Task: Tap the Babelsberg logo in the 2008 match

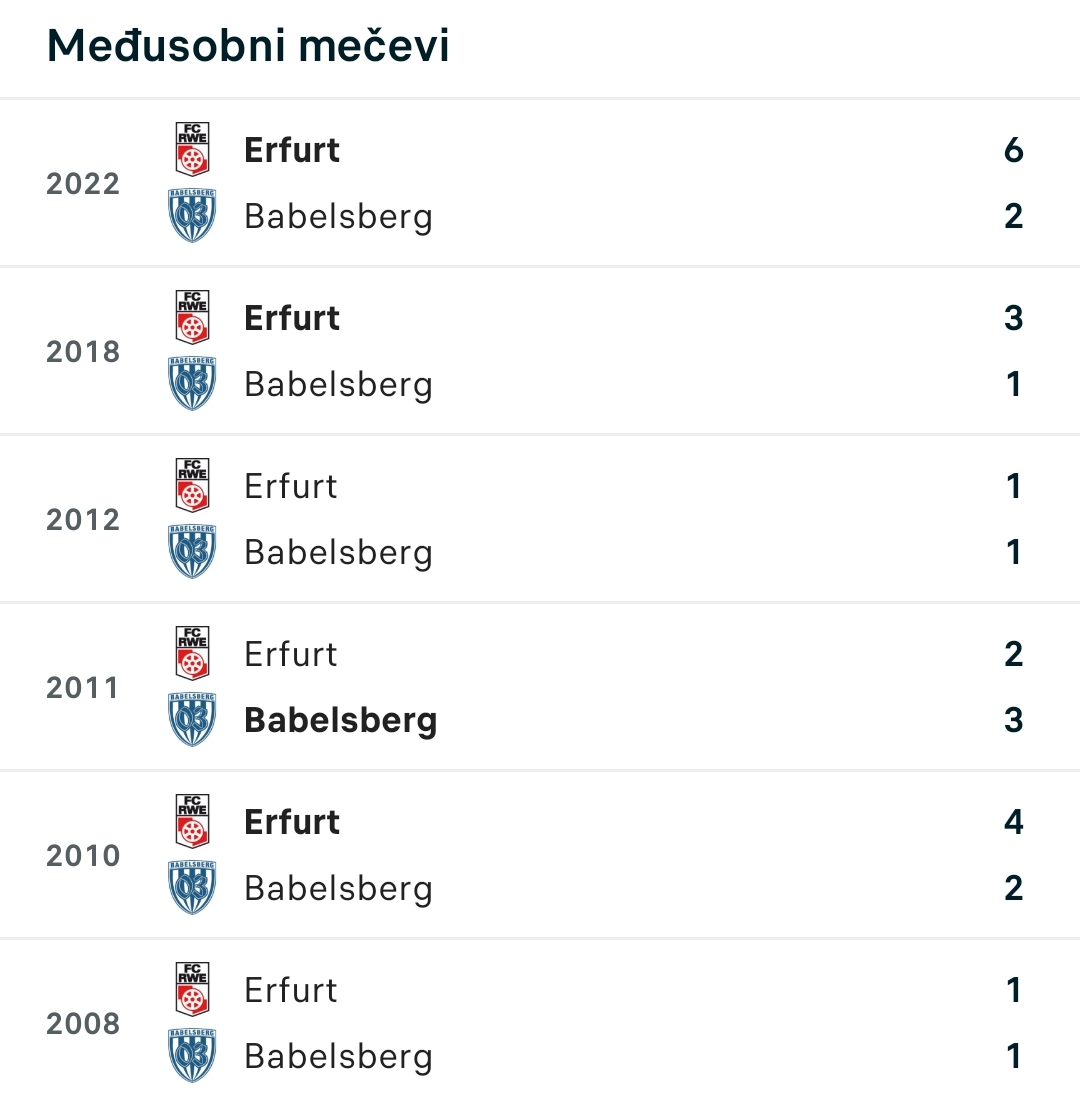Action: [x=192, y=1055]
